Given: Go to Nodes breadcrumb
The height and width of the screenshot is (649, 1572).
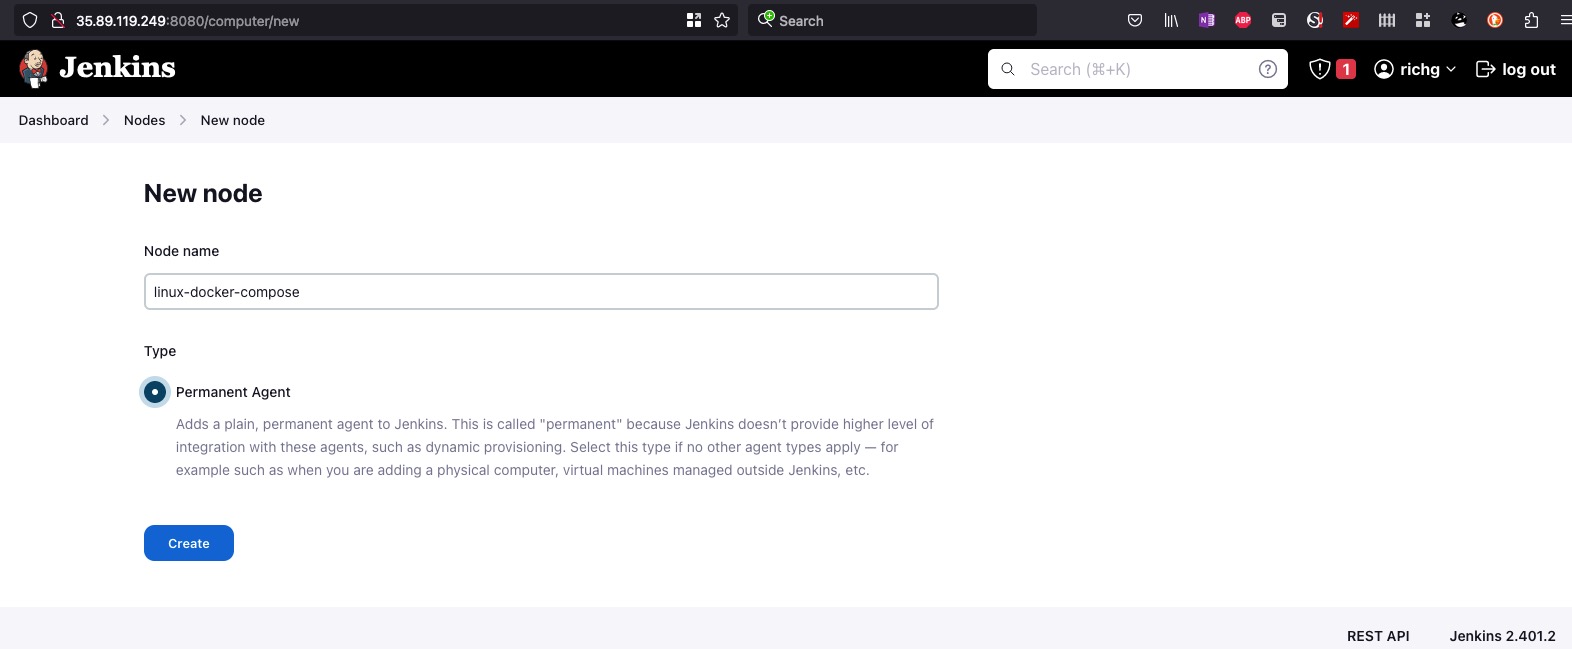Looking at the screenshot, I should pyautogui.click(x=145, y=120).
